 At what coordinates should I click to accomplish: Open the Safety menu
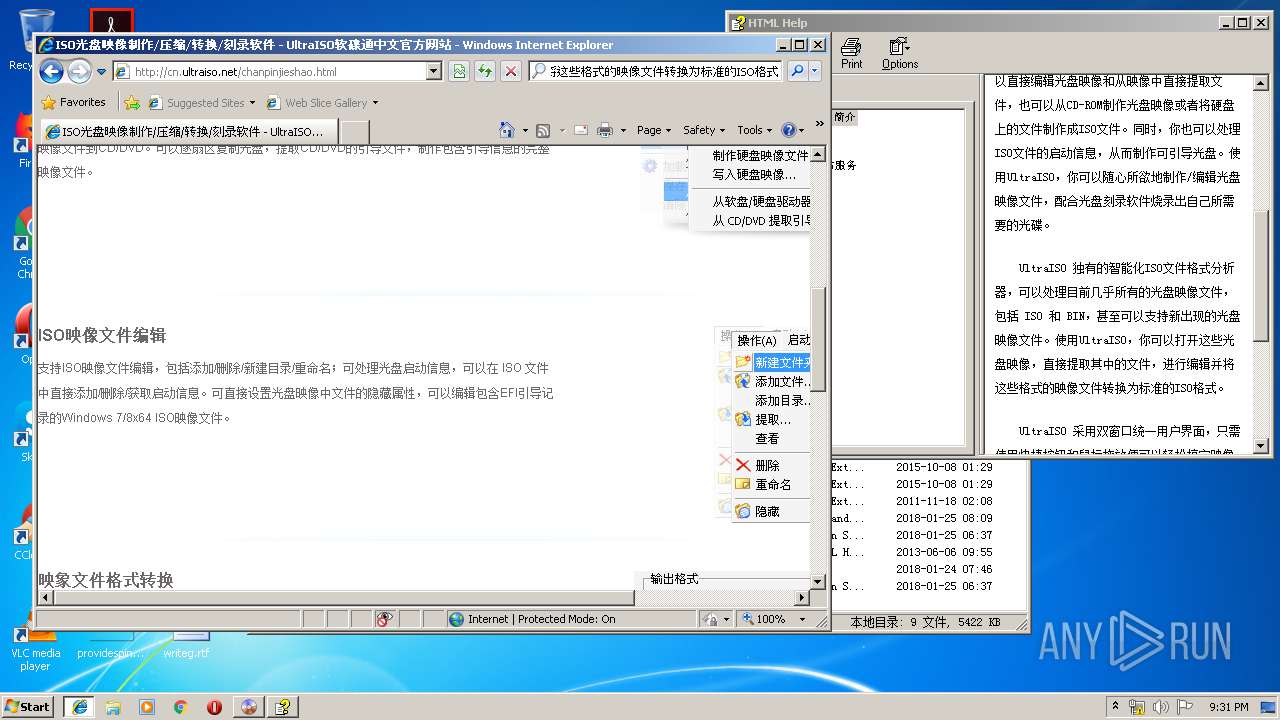704,130
